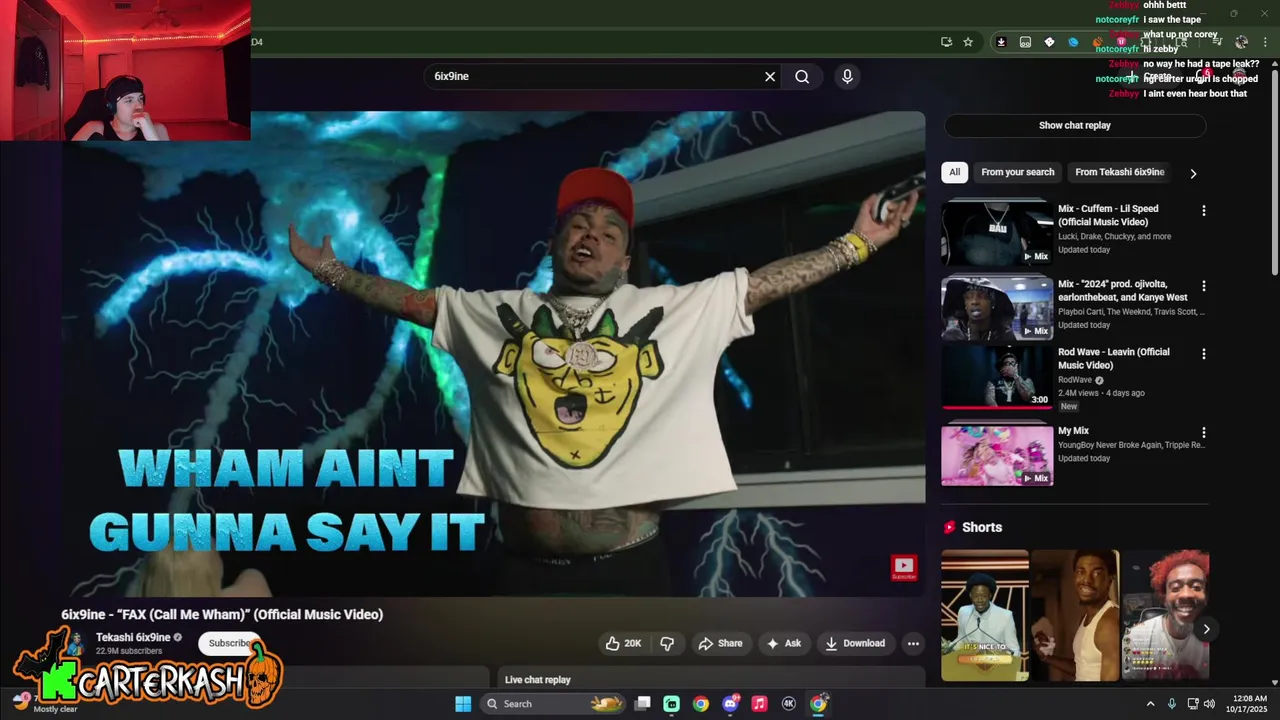Open options menu for "2024" mix
This screenshot has width=1280, height=720.
point(1204,286)
